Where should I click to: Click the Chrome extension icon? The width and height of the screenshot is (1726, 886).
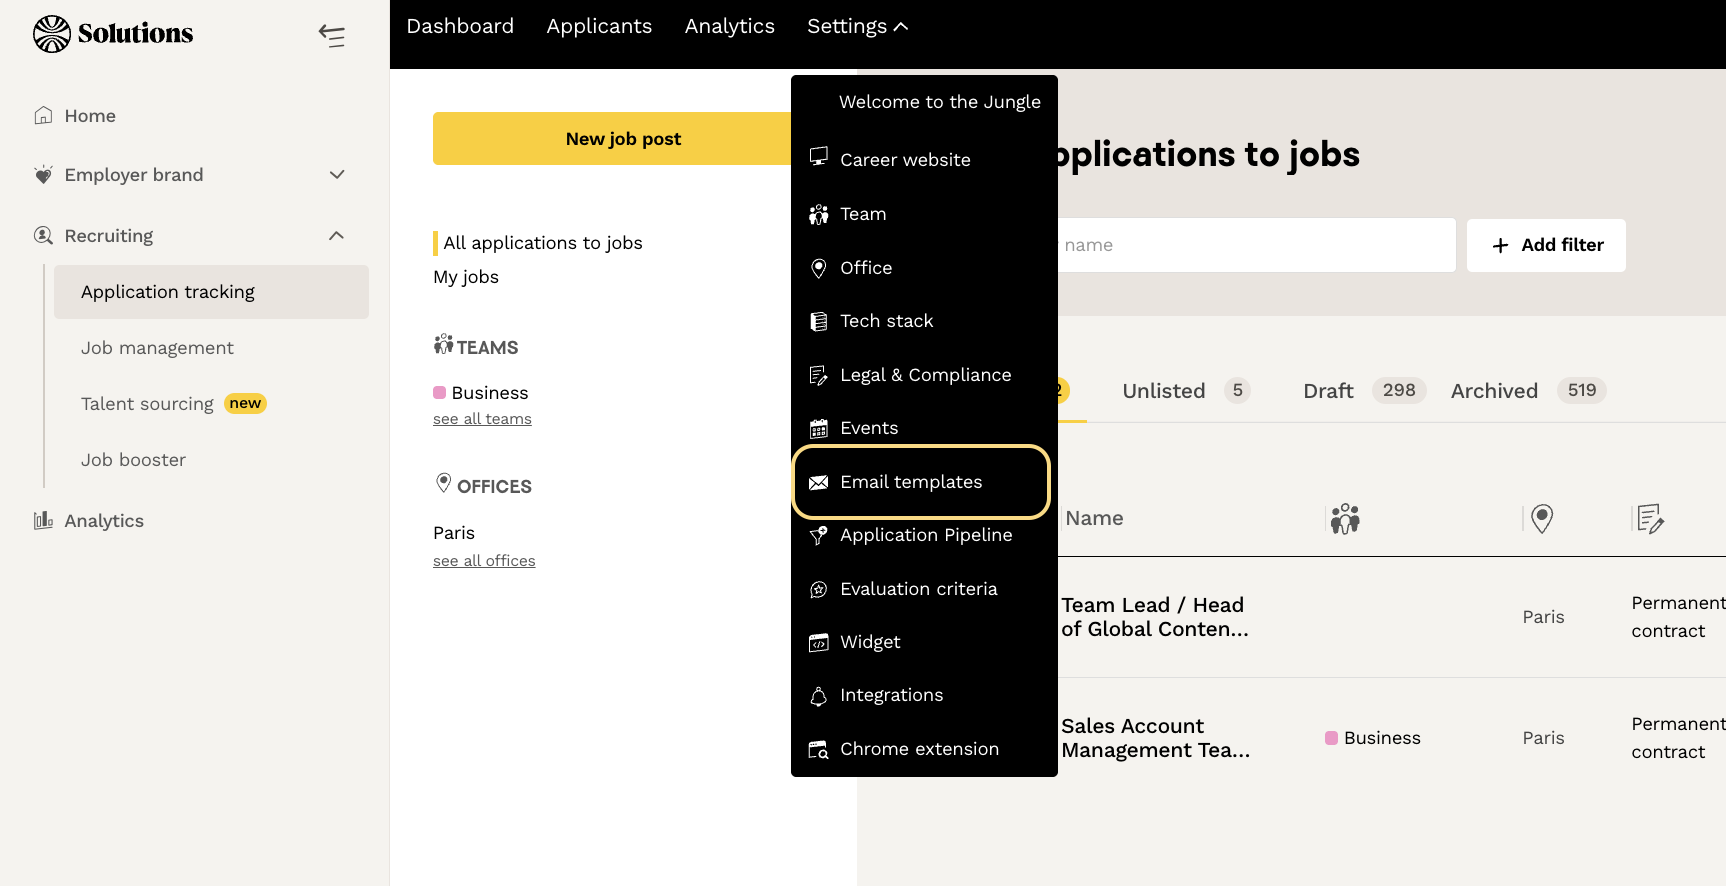[x=818, y=750]
